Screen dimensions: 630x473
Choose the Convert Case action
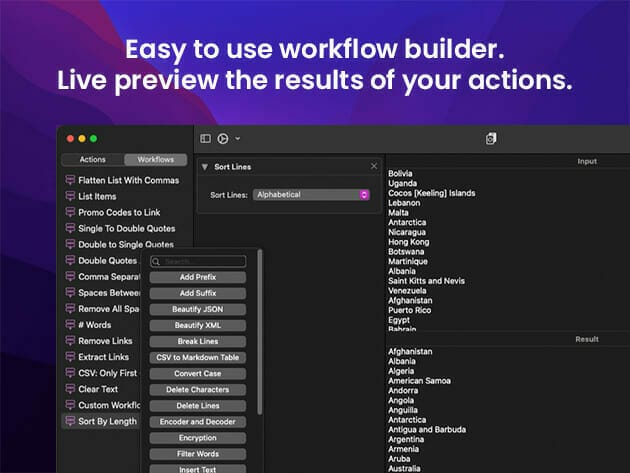click(198, 373)
